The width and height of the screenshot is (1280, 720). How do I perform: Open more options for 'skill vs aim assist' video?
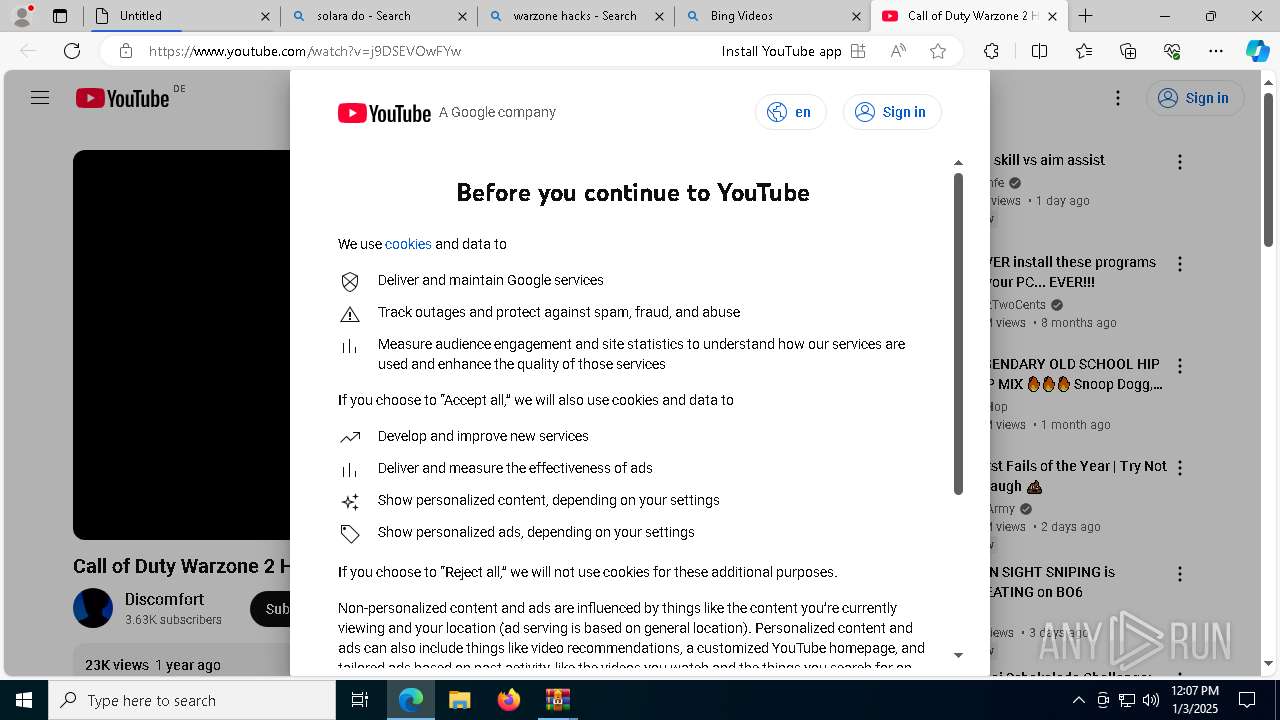[1180, 162]
